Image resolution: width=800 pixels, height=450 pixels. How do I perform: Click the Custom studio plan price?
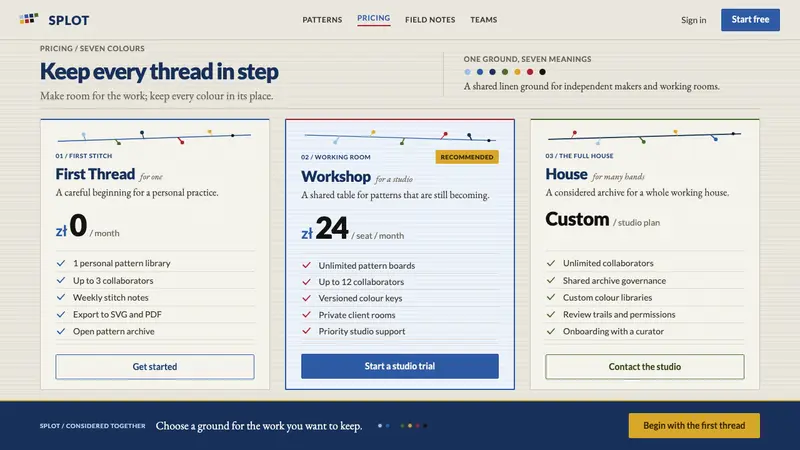coord(603,219)
